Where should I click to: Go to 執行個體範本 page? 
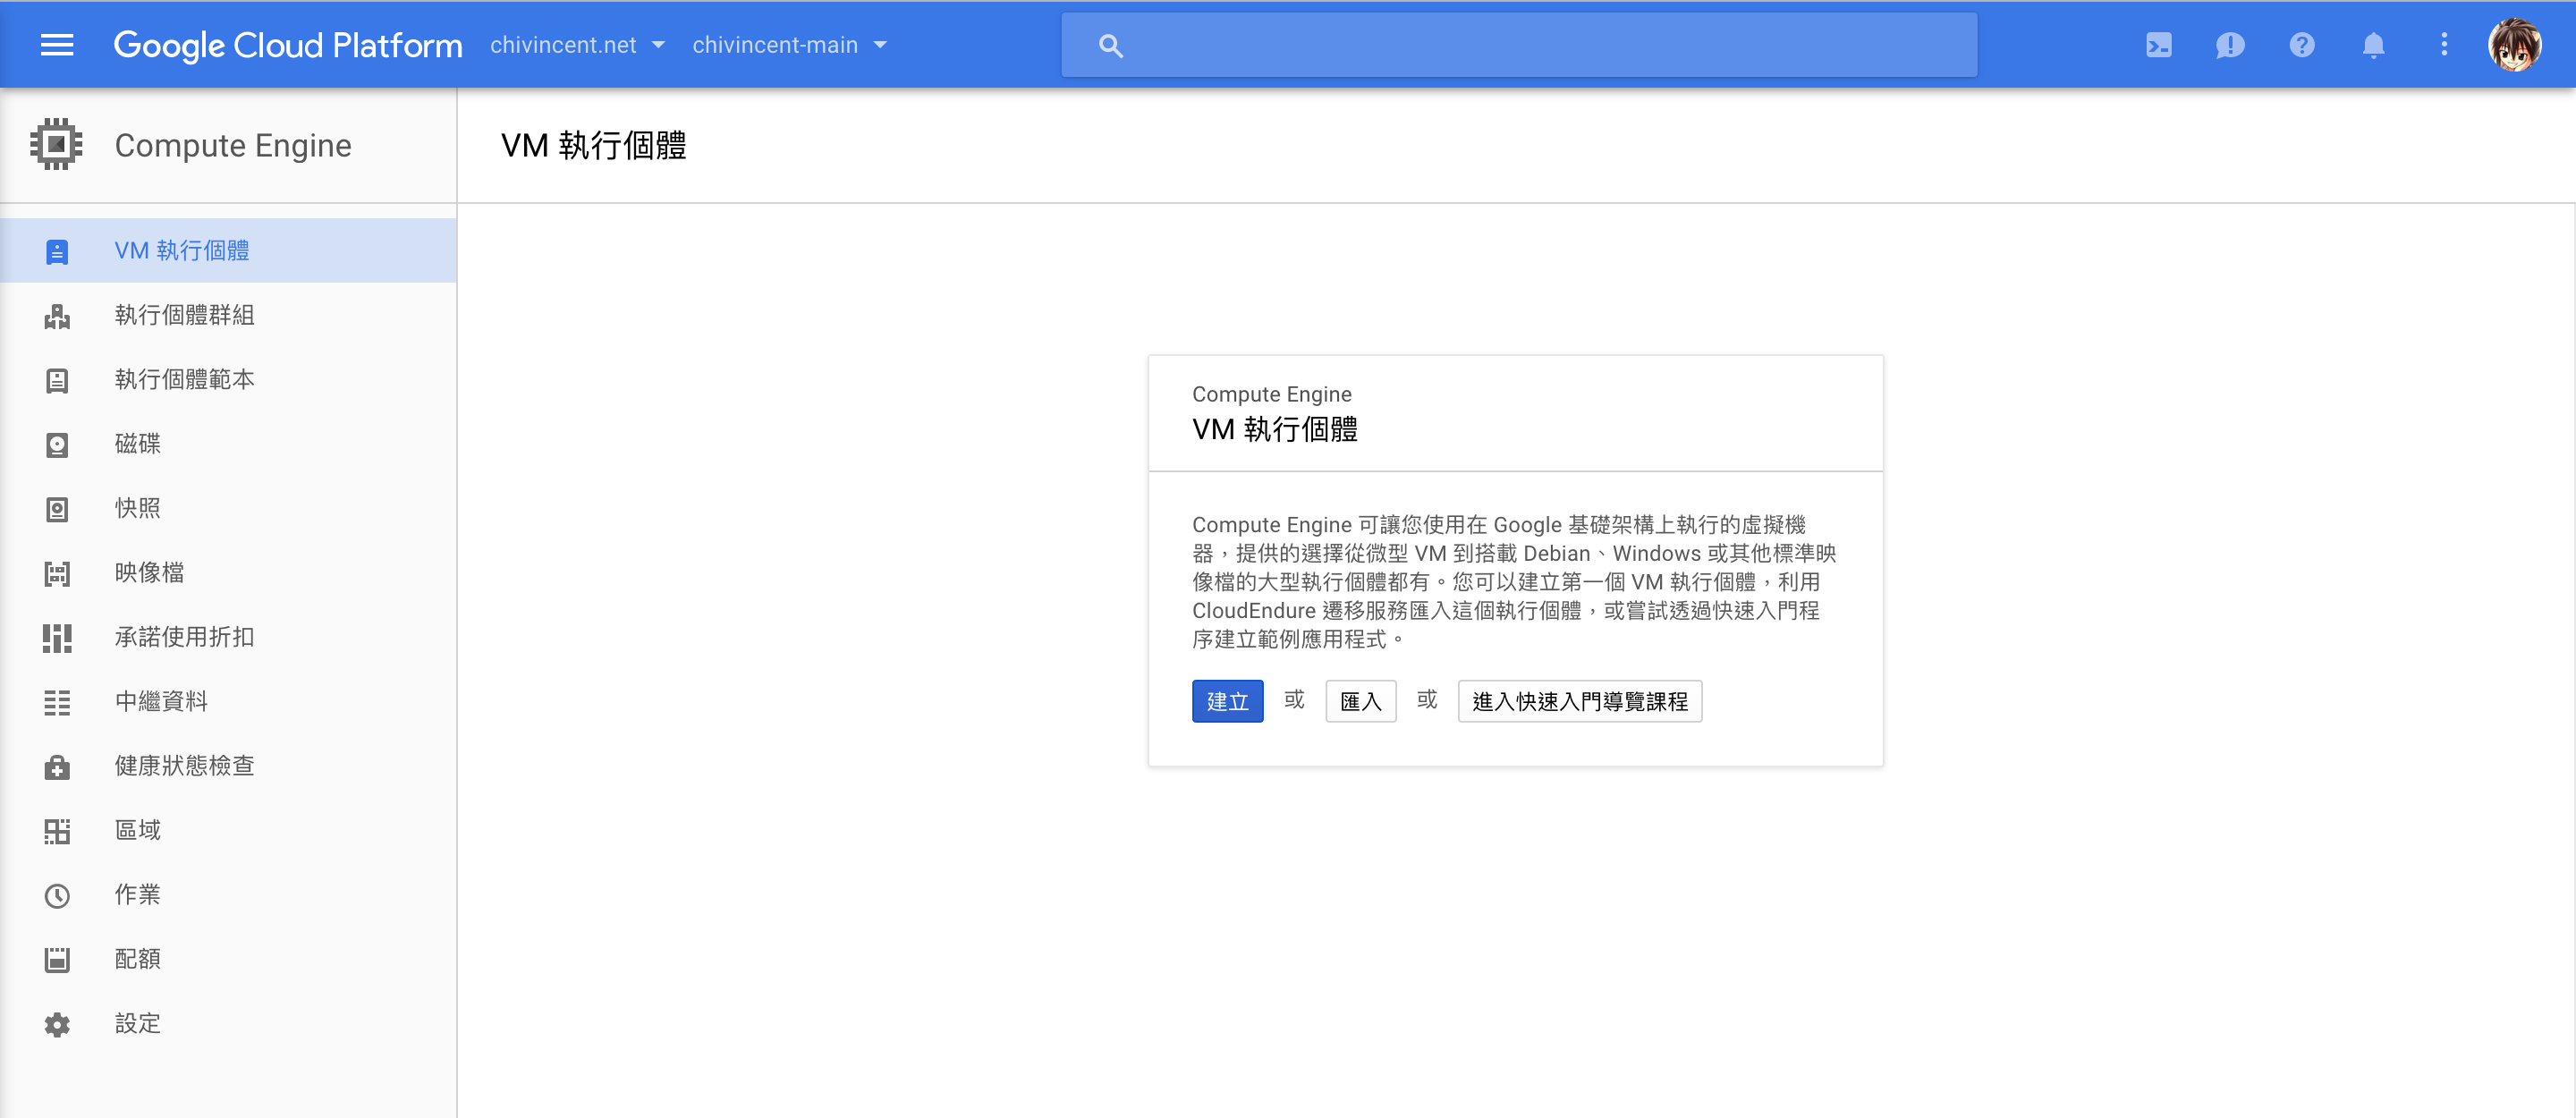[228, 380]
